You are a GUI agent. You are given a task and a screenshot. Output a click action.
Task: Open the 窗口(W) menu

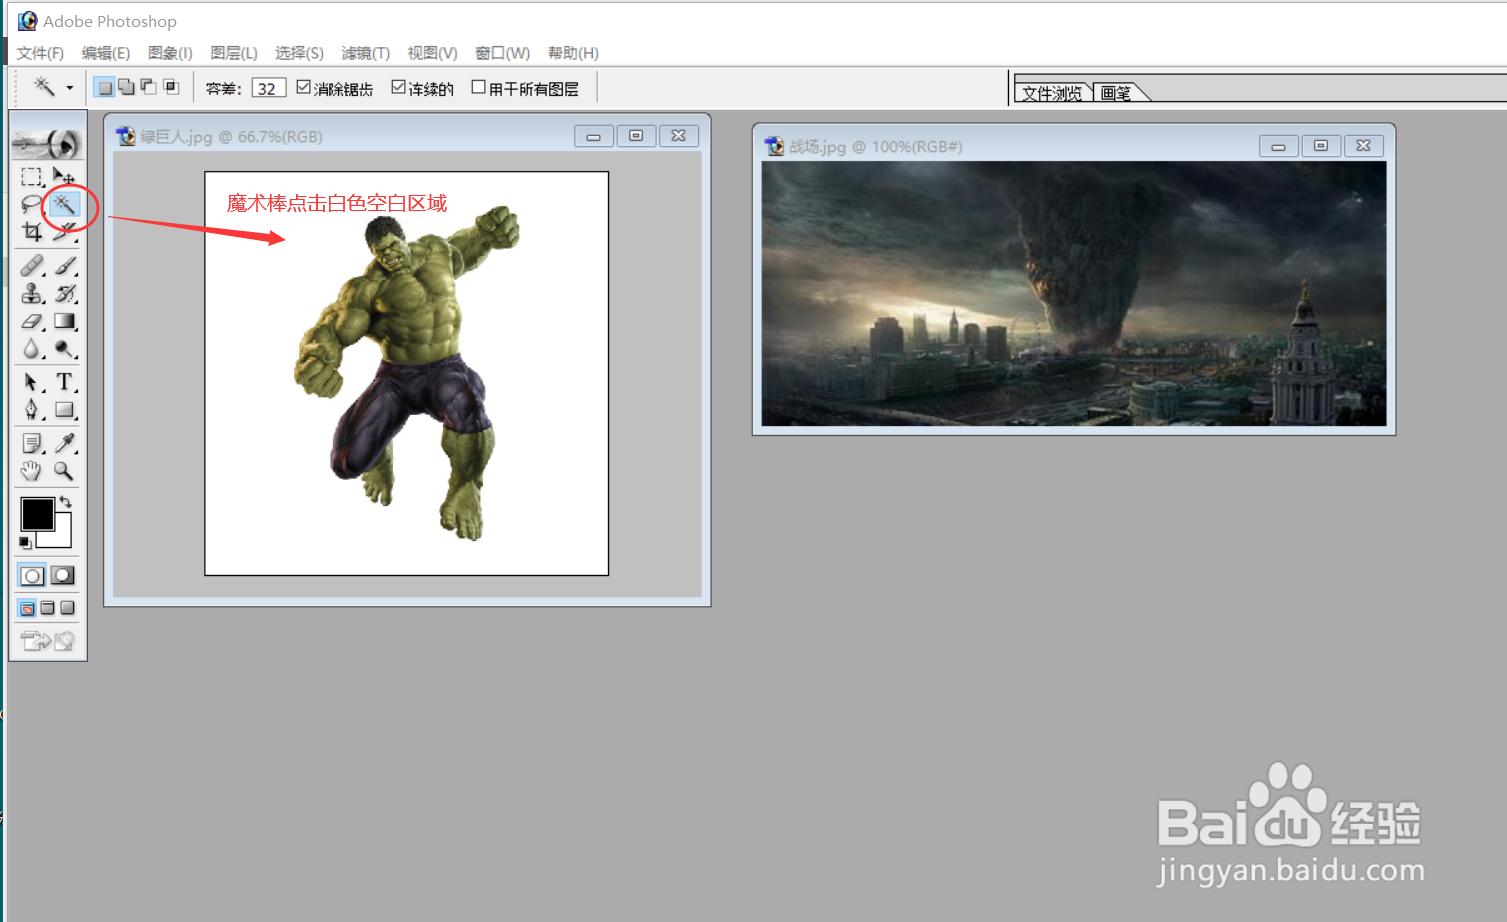pos(502,53)
